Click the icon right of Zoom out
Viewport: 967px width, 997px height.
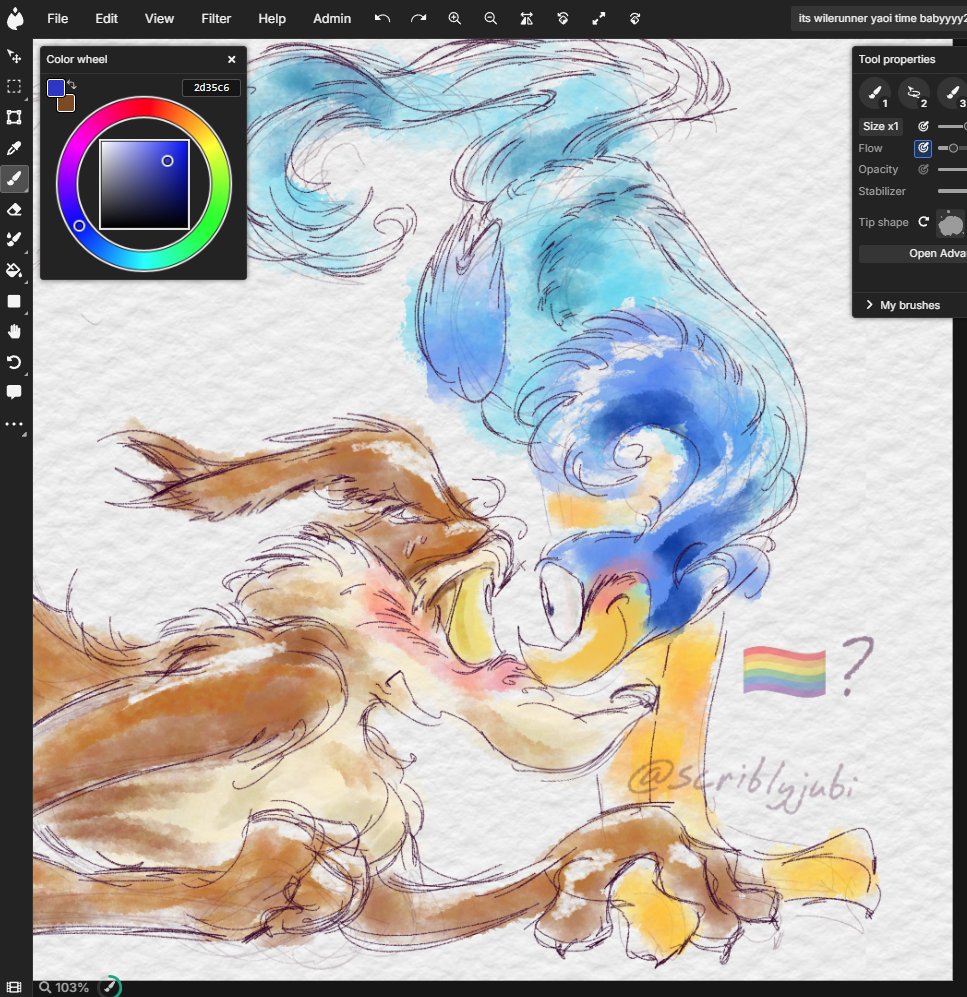pos(526,18)
